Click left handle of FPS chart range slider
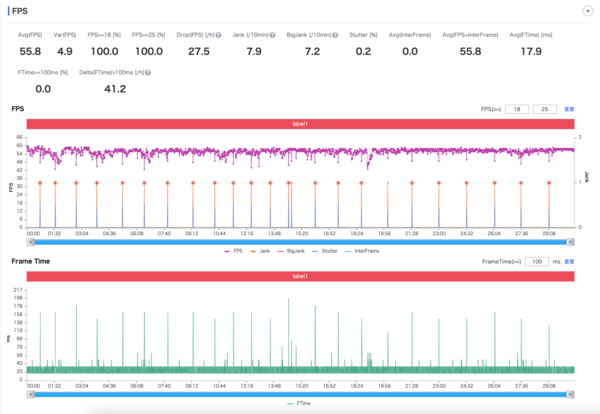 pos(31,242)
